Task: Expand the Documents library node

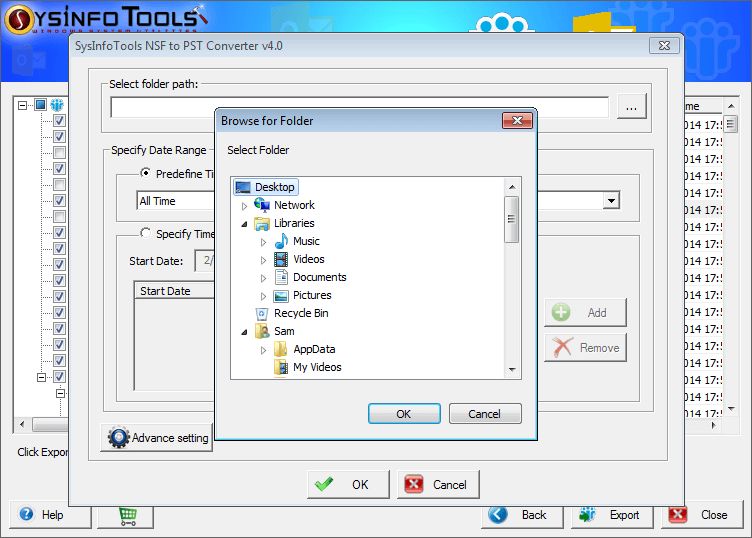Action: pos(263,278)
